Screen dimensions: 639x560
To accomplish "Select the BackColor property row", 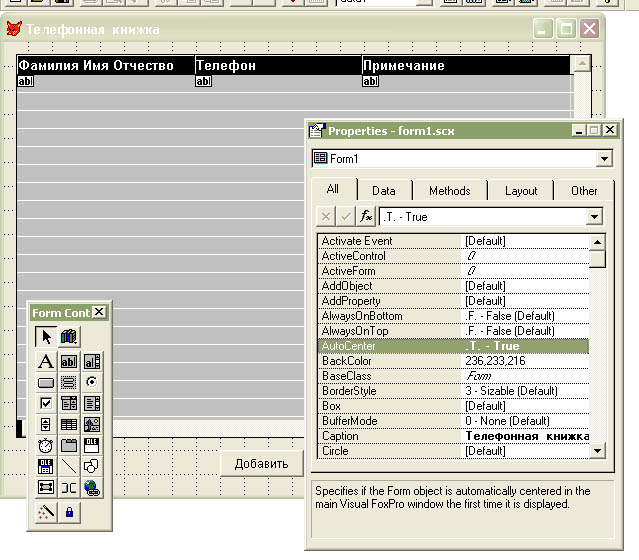I will 453,361.
